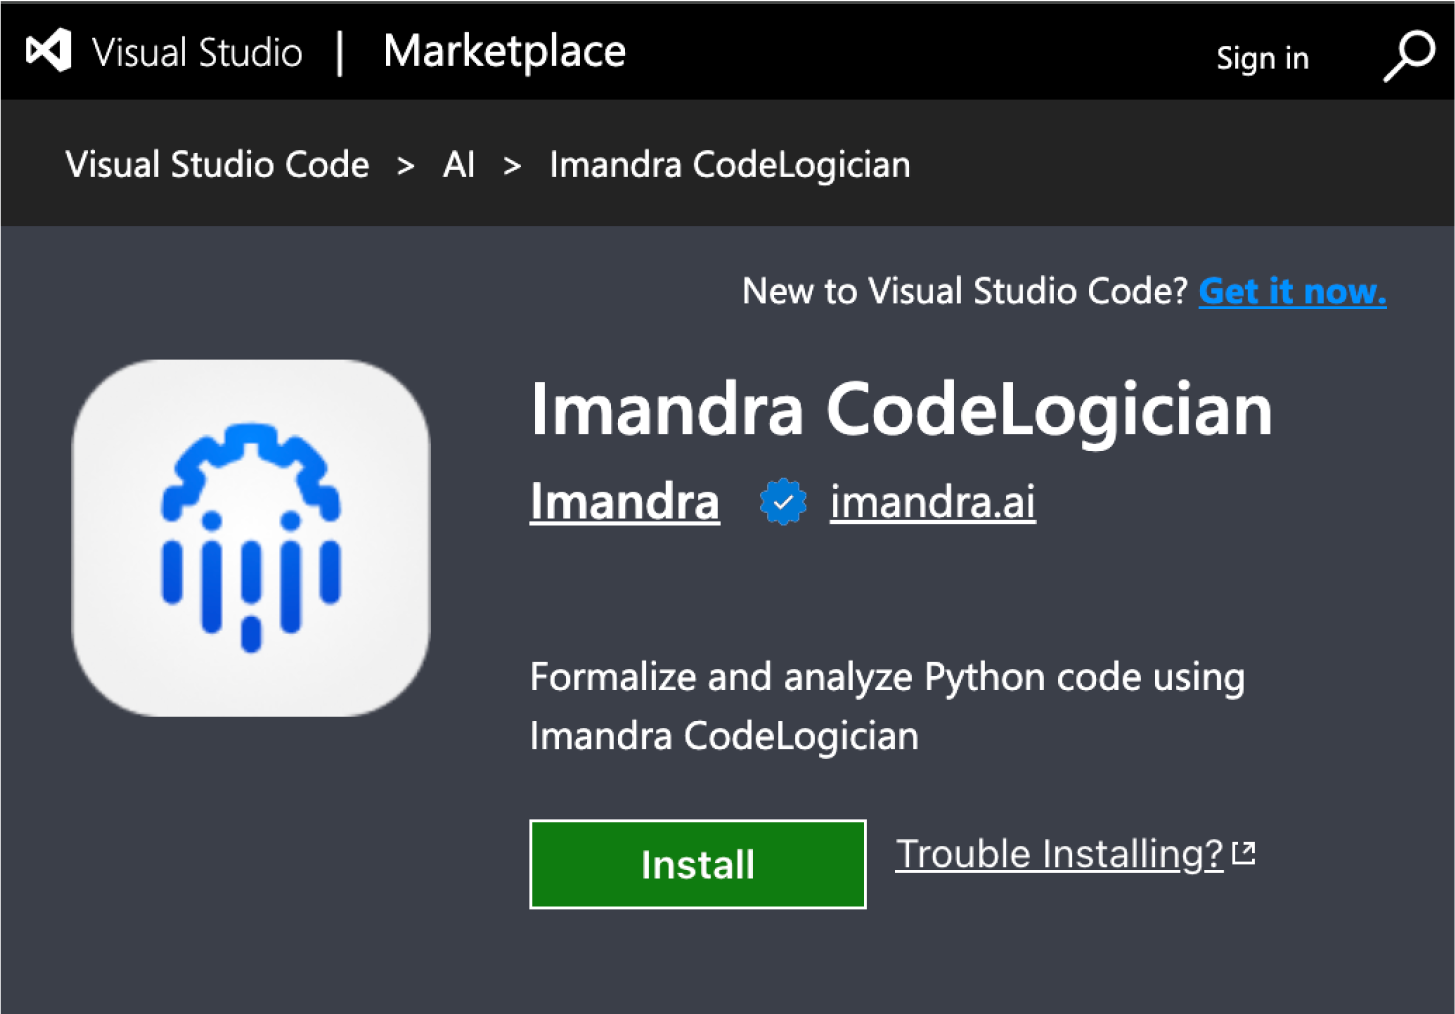1455x1014 pixels.
Task: Select the verified checkmark next to Imandra
Action: (x=783, y=501)
